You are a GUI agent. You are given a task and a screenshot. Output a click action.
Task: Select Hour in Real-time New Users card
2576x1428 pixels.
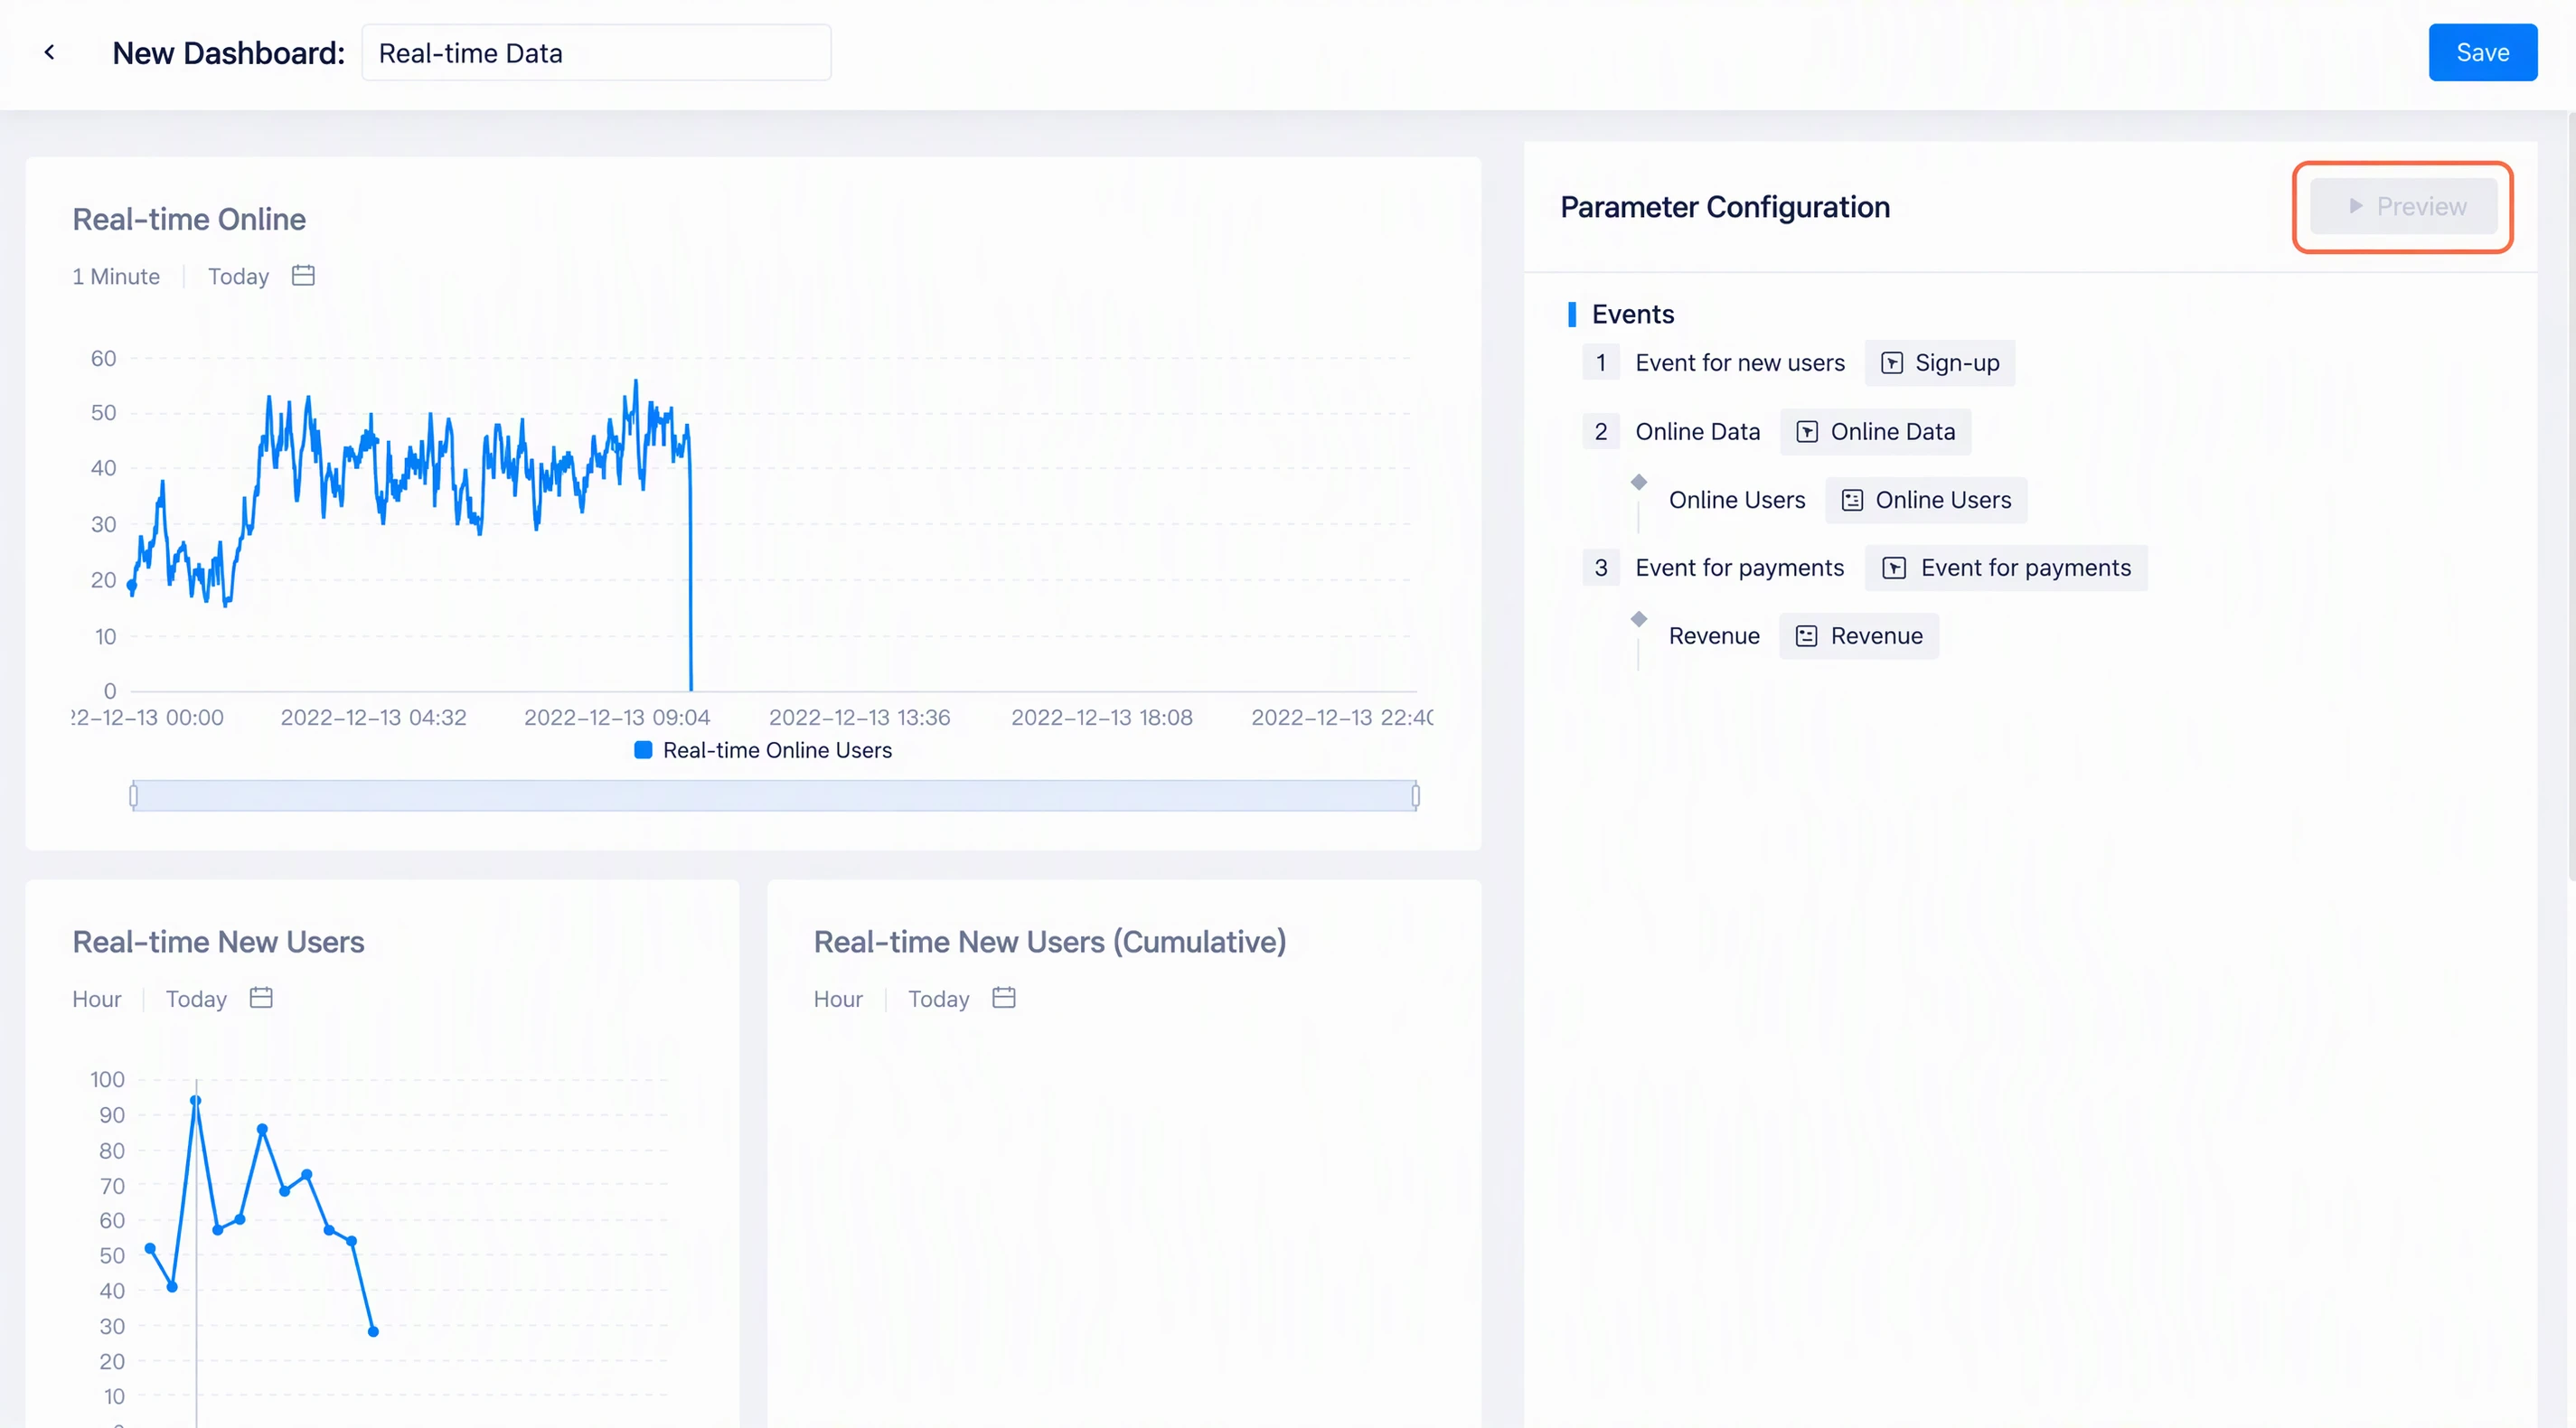tap(97, 999)
